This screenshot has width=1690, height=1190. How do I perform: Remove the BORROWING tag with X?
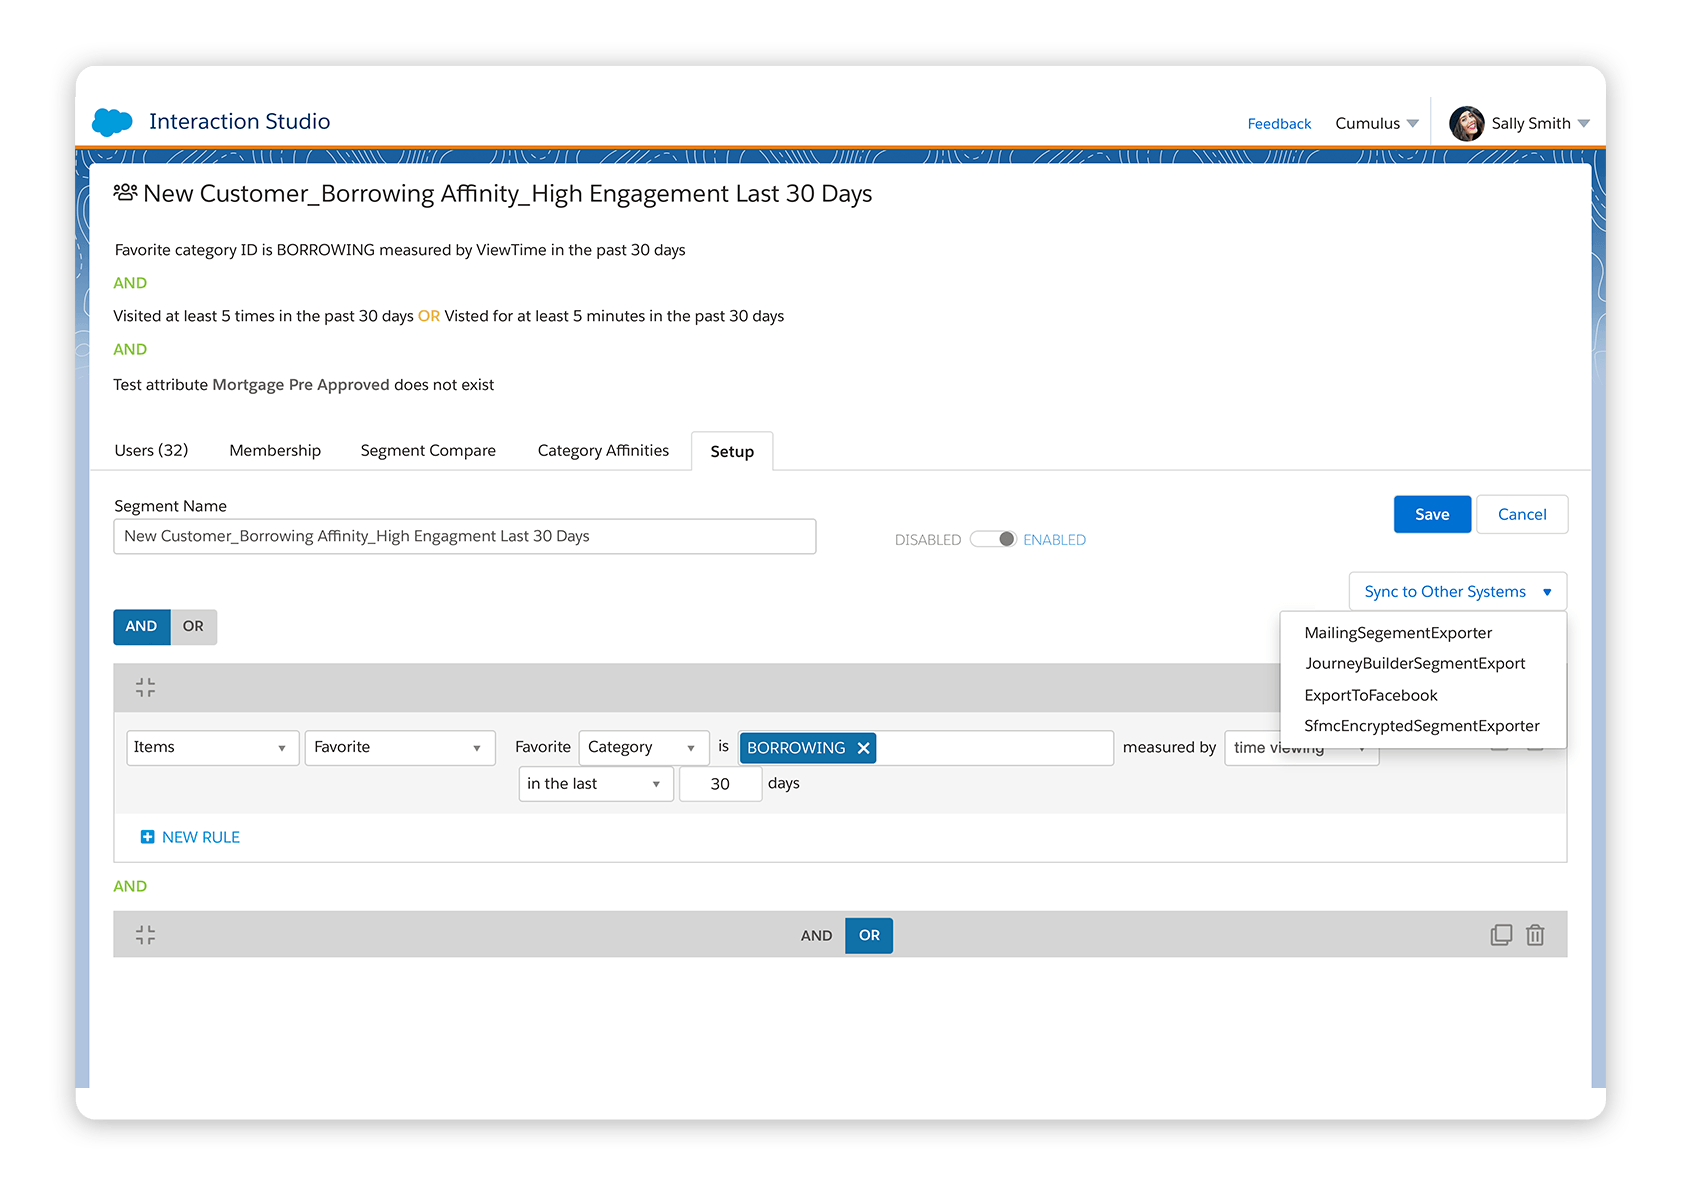pyautogui.click(x=864, y=748)
